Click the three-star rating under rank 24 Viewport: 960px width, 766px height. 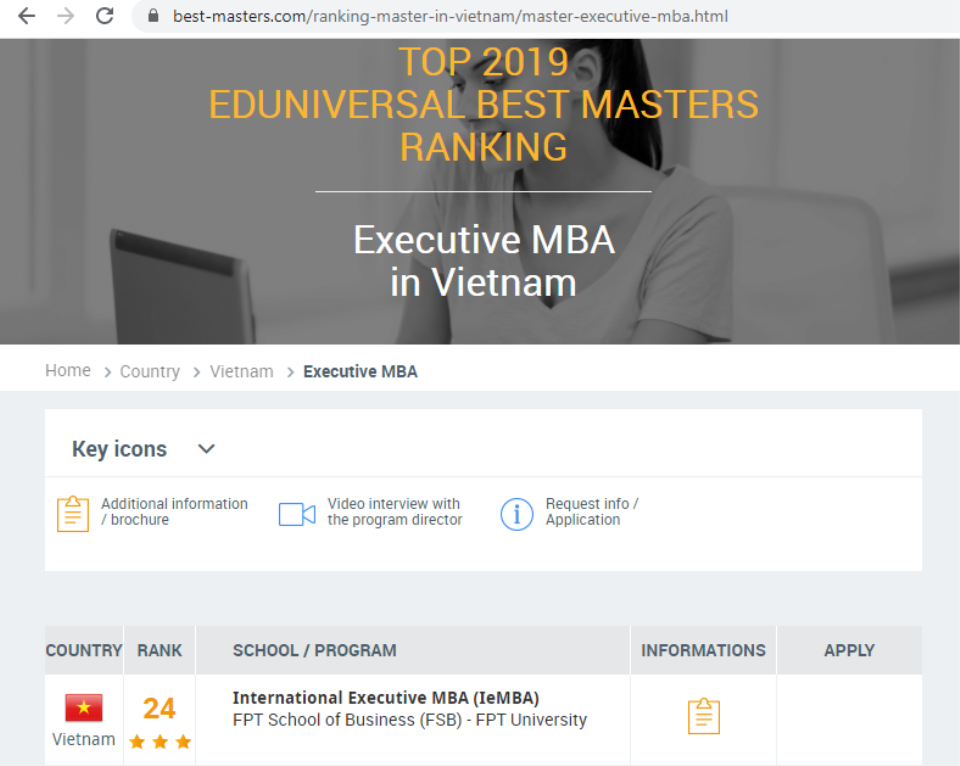point(159,742)
